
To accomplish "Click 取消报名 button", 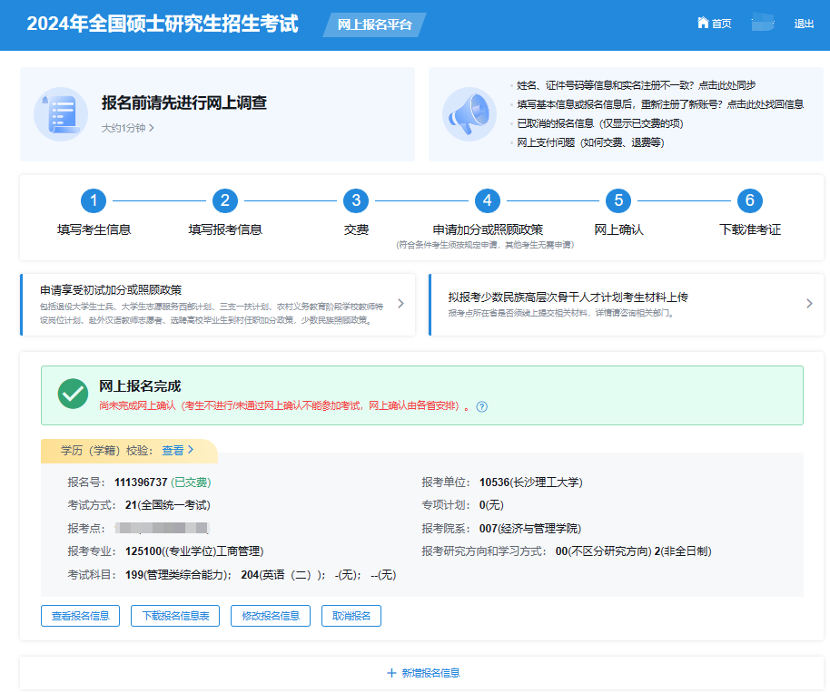I will pyautogui.click(x=351, y=616).
